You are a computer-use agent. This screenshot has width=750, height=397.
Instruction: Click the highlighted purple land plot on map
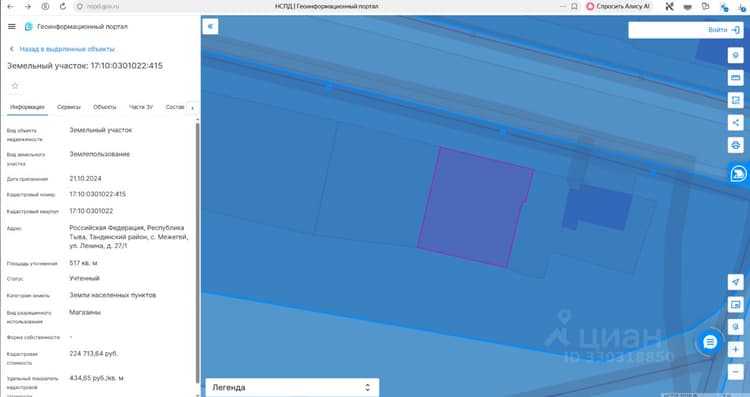(x=475, y=207)
